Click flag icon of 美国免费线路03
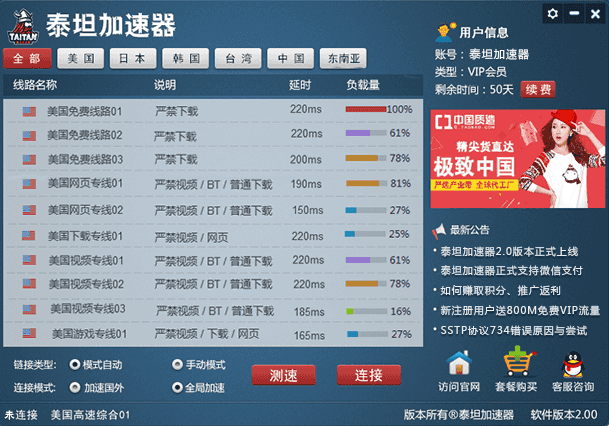Image resolution: width=609 pixels, height=426 pixels. click(x=29, y=160)
